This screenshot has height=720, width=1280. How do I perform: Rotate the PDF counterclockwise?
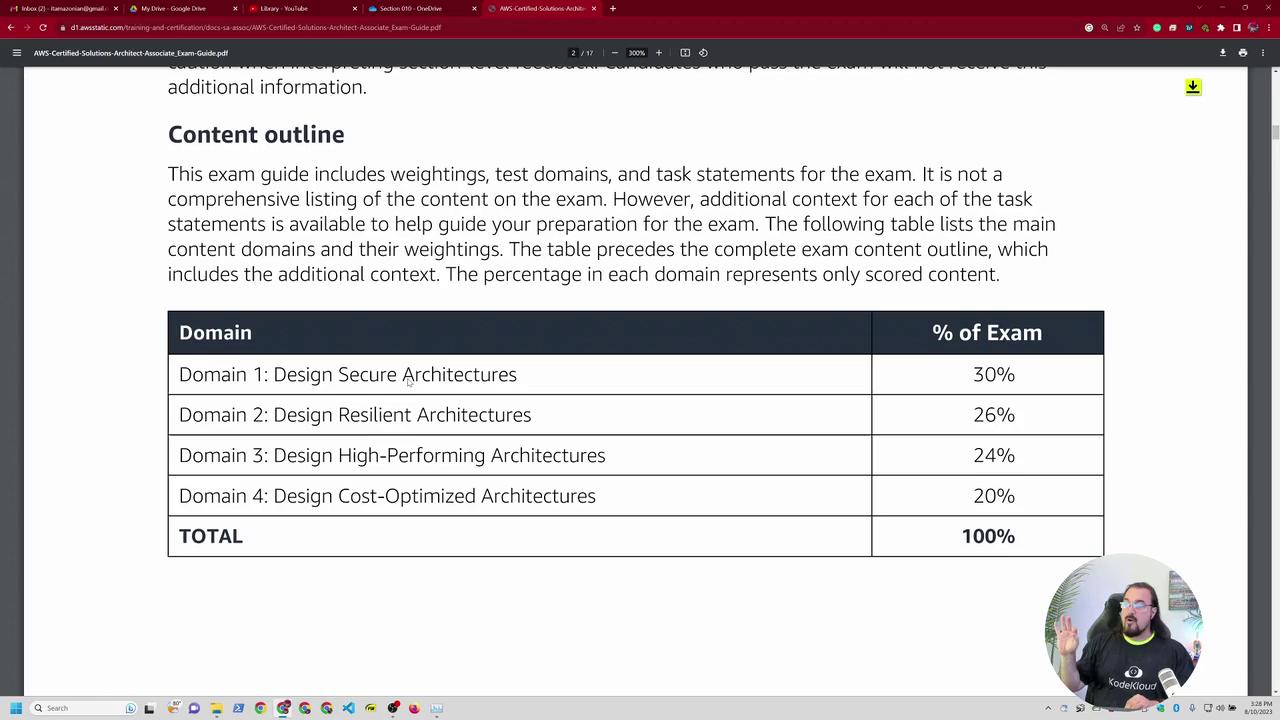[703, 53]
